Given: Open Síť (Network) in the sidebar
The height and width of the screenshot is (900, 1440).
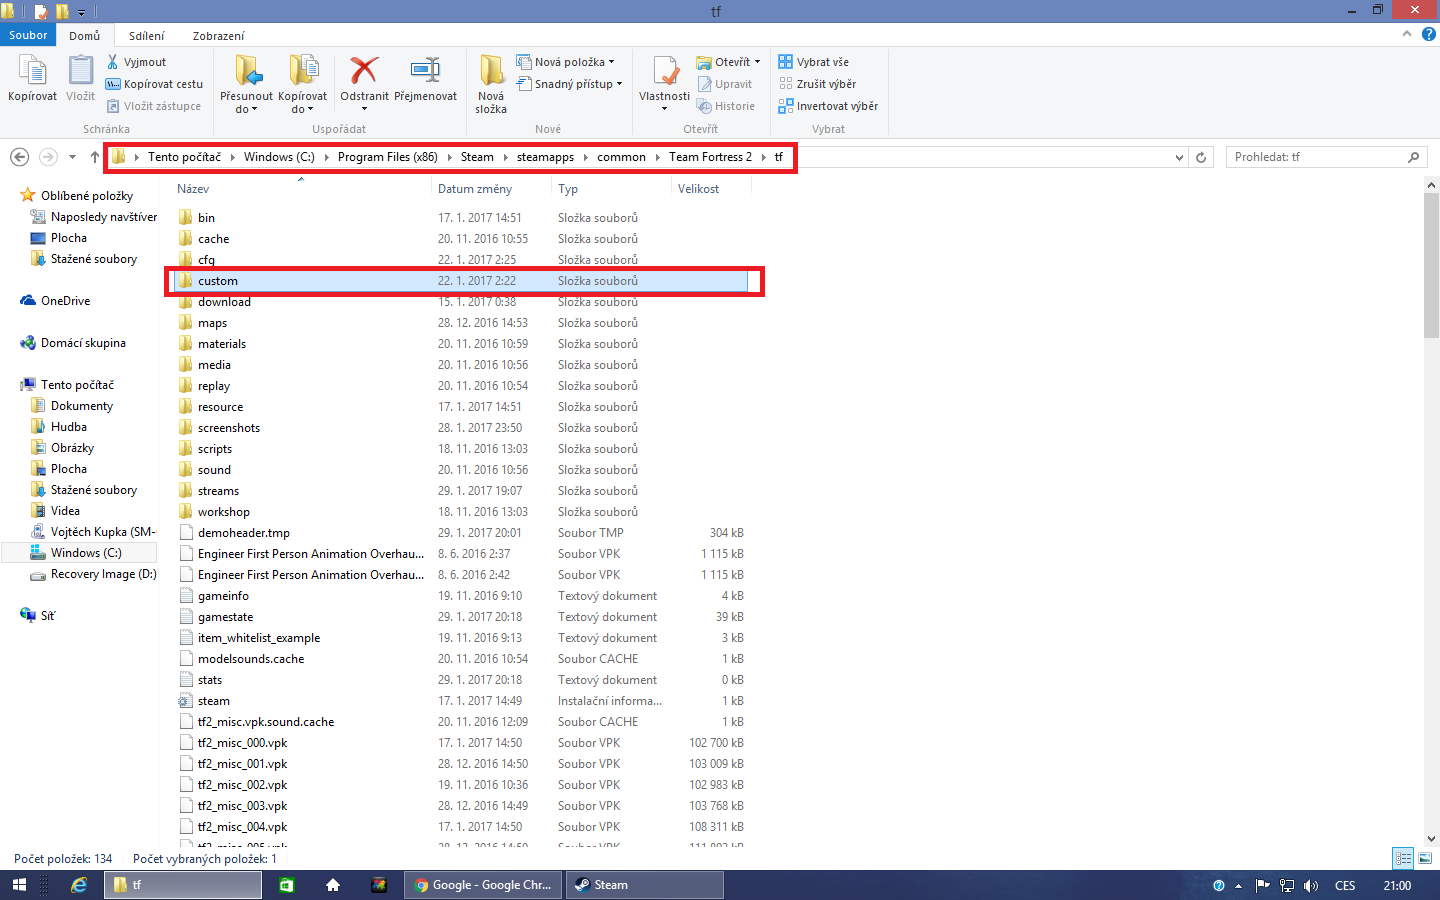Looking at the screenshot, I should [47, 616].
